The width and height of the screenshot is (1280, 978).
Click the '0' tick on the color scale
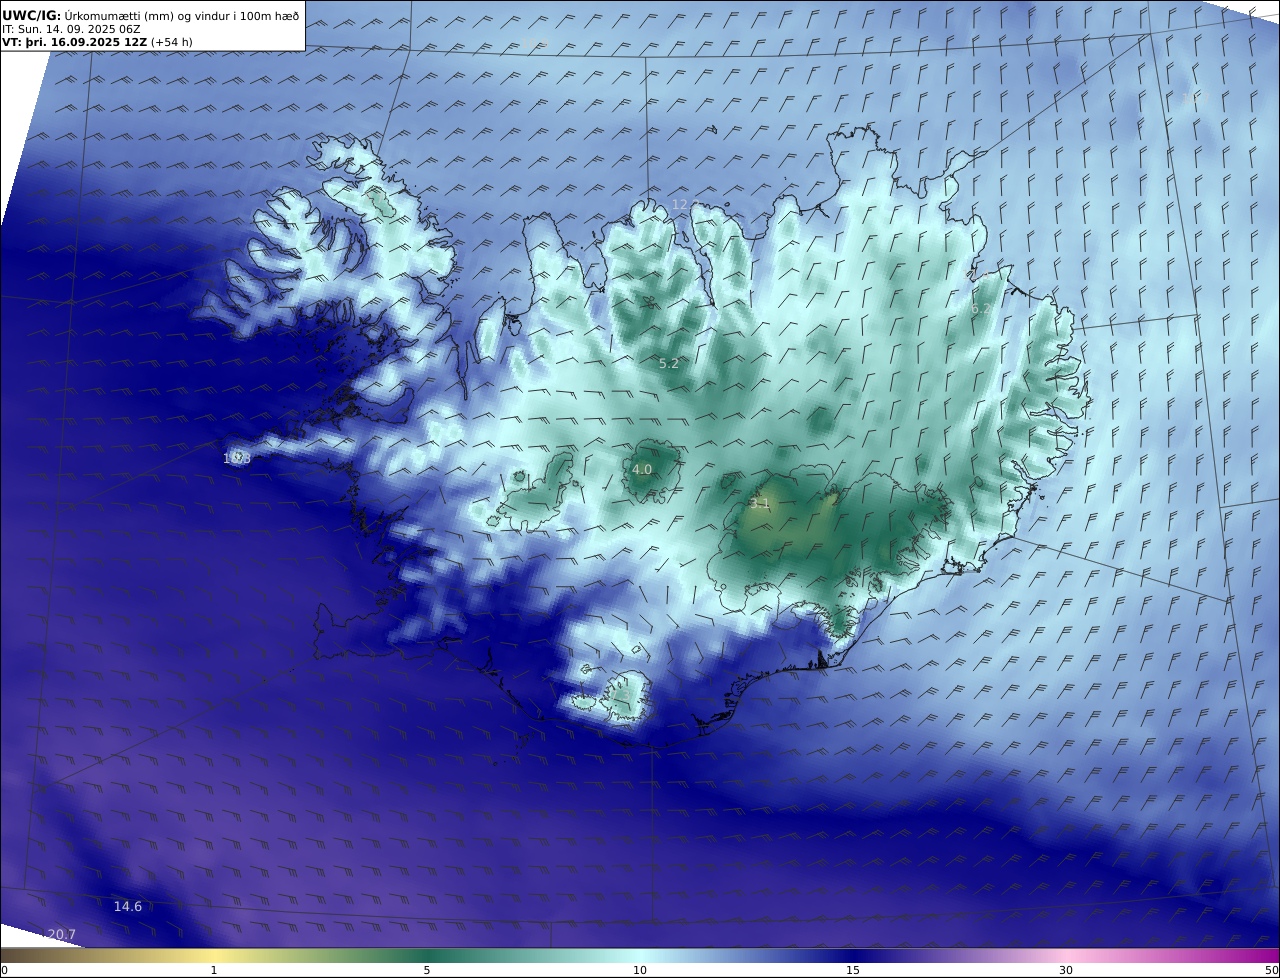(x=4, y=970)
